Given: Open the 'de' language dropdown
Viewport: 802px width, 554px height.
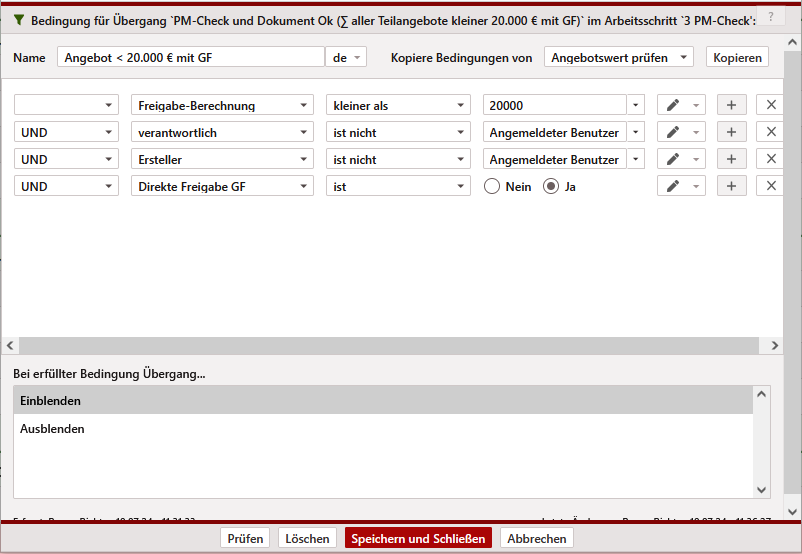Looking at the screenshot, I should (x=346, y=57).
